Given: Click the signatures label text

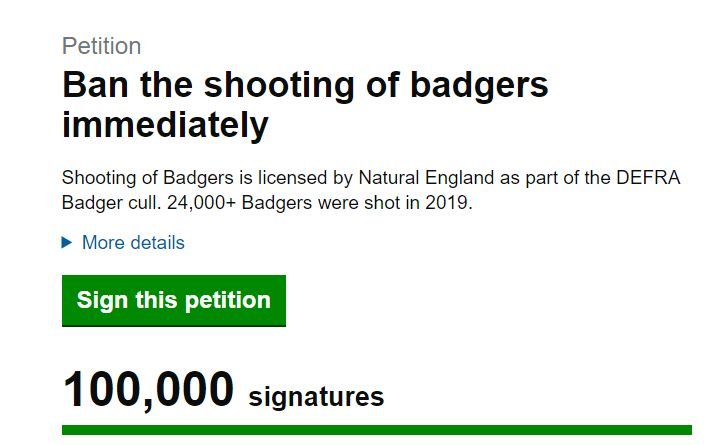Looking at the screenshot, I should pyautogui.click(x=316, y=397).
